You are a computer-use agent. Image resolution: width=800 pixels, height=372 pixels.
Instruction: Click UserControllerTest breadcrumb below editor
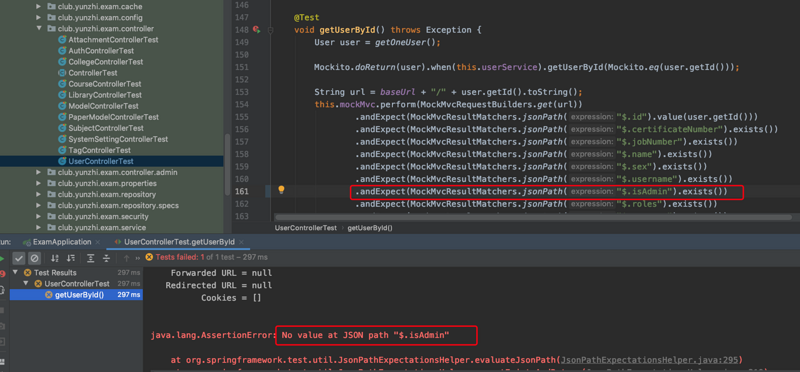tap(306, 228)
